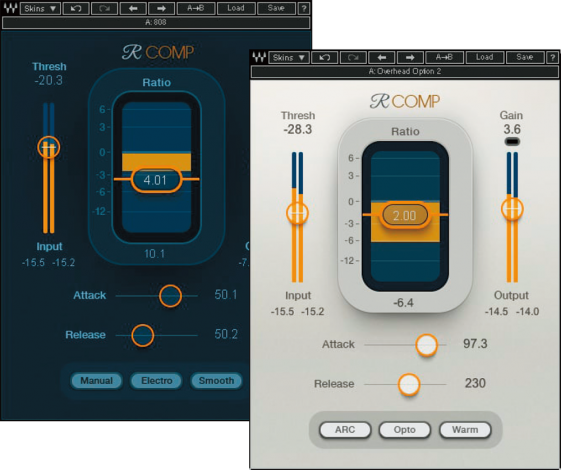Click the 50.2 release value
This screenshot has height=470, width=561.
pos(226,334)
